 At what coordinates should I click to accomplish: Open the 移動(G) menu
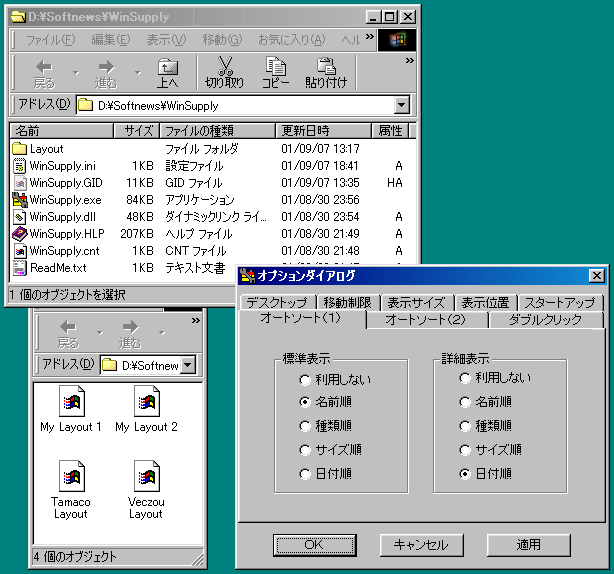[x=222, y=40]
